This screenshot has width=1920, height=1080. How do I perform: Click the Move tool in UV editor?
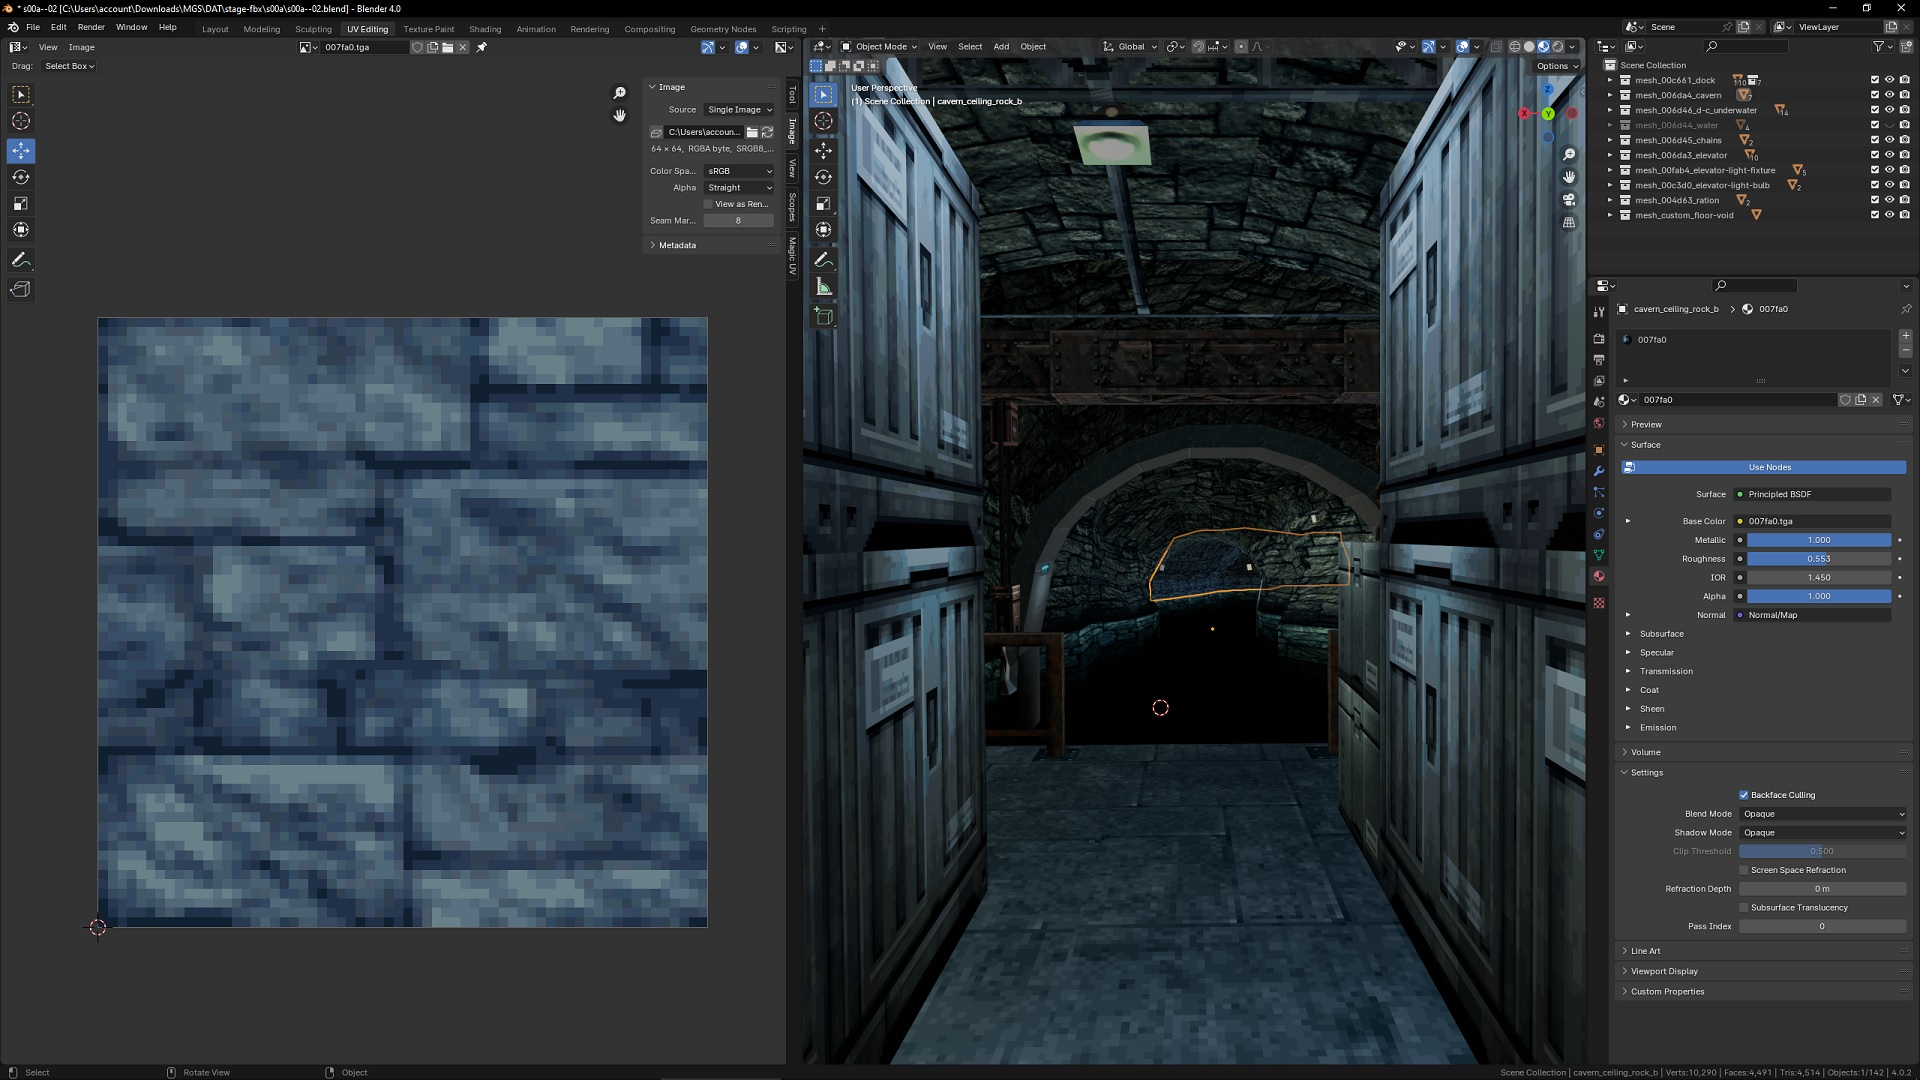click(x=21, y=151)
